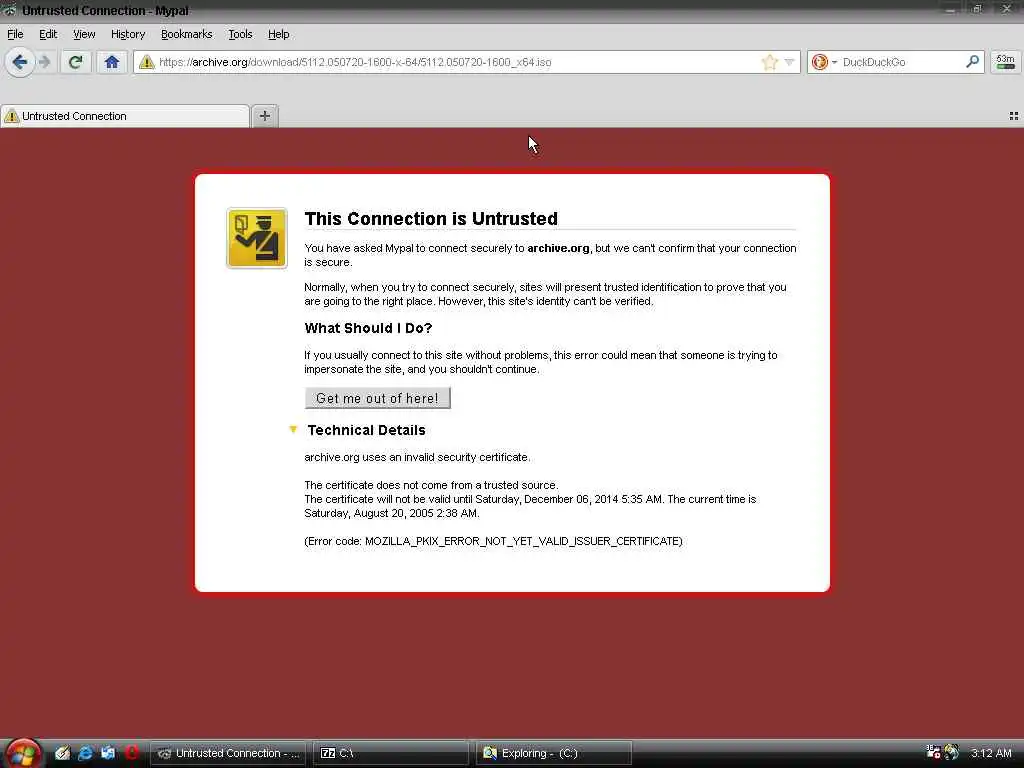Click 'The certificate does not come from a trusted source' line
This screenshot has height=768, width=1024.
click(x=431, y=485)
